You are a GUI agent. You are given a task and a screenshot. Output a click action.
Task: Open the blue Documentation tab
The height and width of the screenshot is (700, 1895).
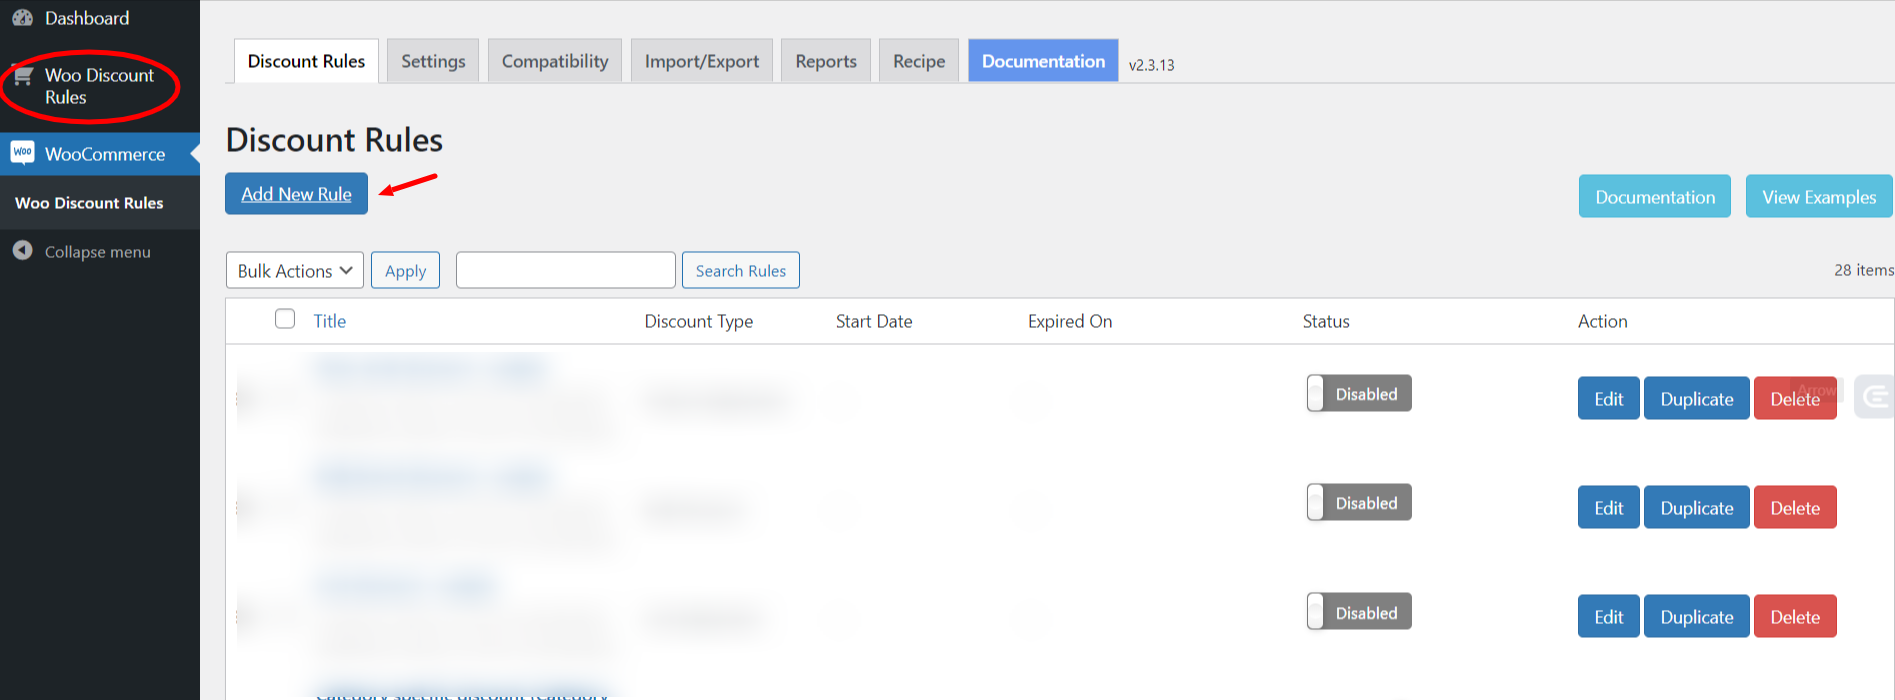(x=1043, y=61)
